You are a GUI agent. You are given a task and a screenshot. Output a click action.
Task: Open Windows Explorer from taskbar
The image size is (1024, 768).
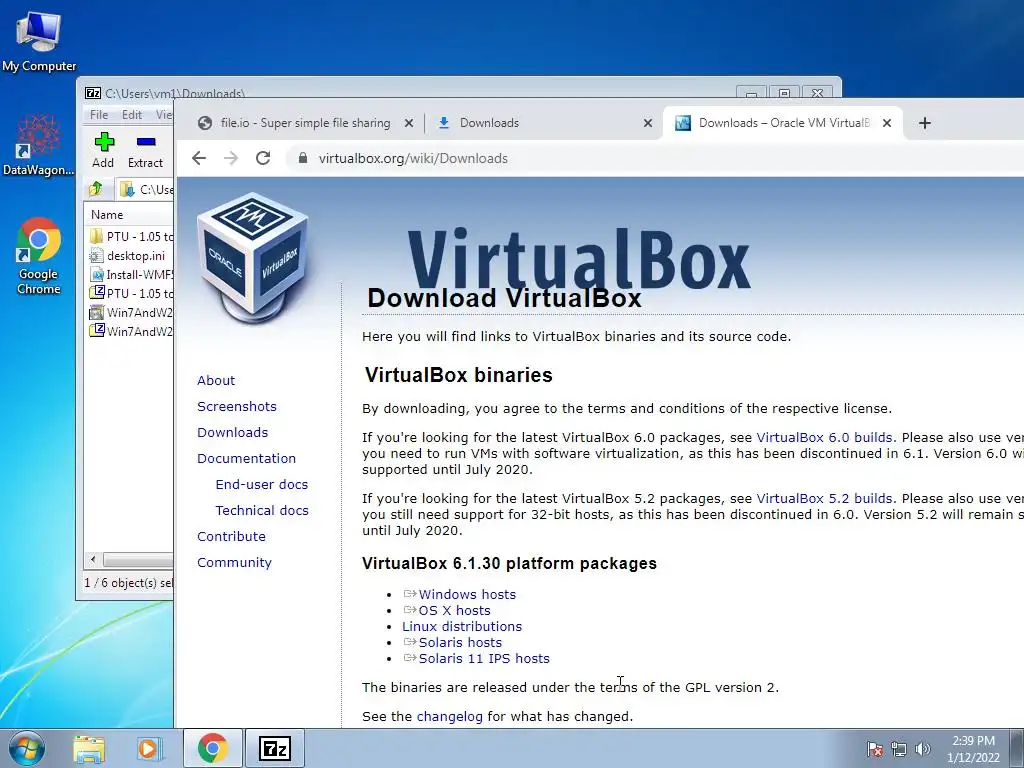pyautogui.click(x=89, y=748)
